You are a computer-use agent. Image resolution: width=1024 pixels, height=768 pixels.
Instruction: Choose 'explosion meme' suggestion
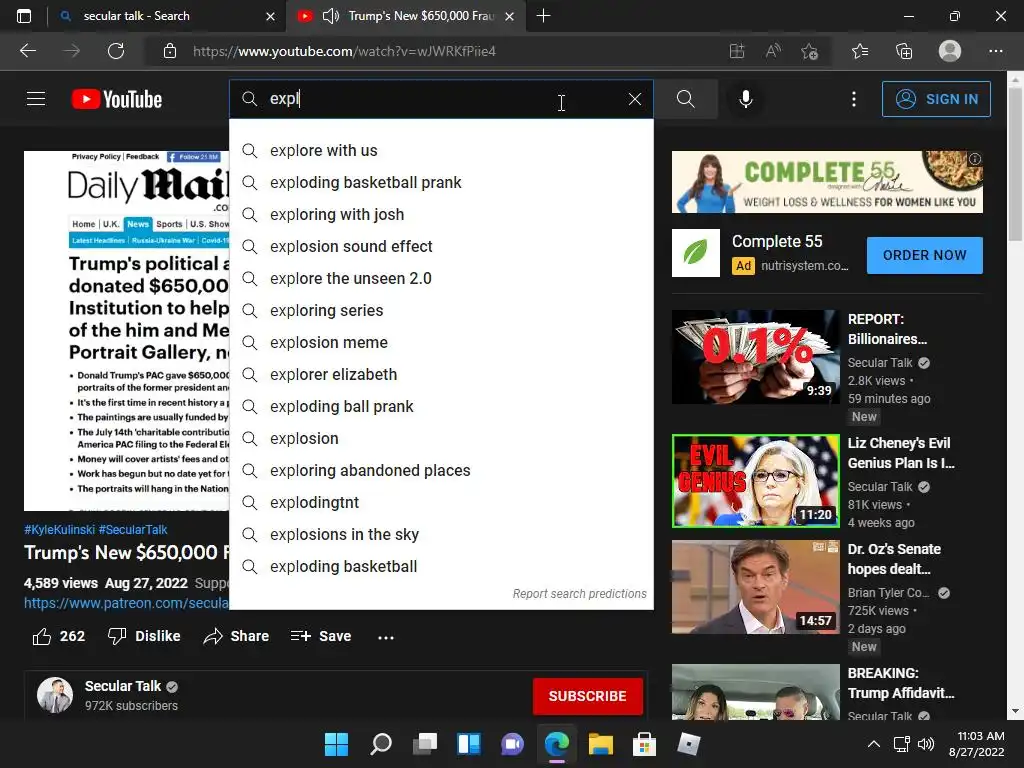[x=441, y=342]
